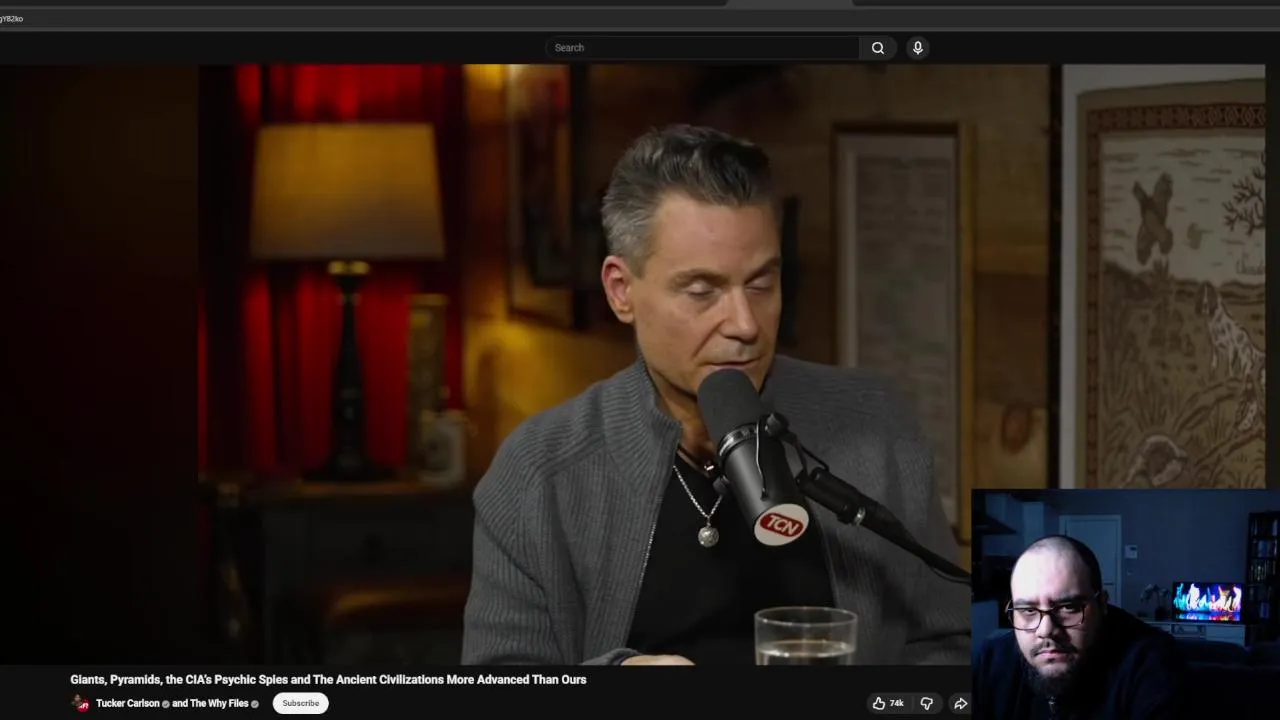Viewport: 1280px width, 720px height.
Task: Activate voice search microphone icon
Action: (x=917, y=48)
